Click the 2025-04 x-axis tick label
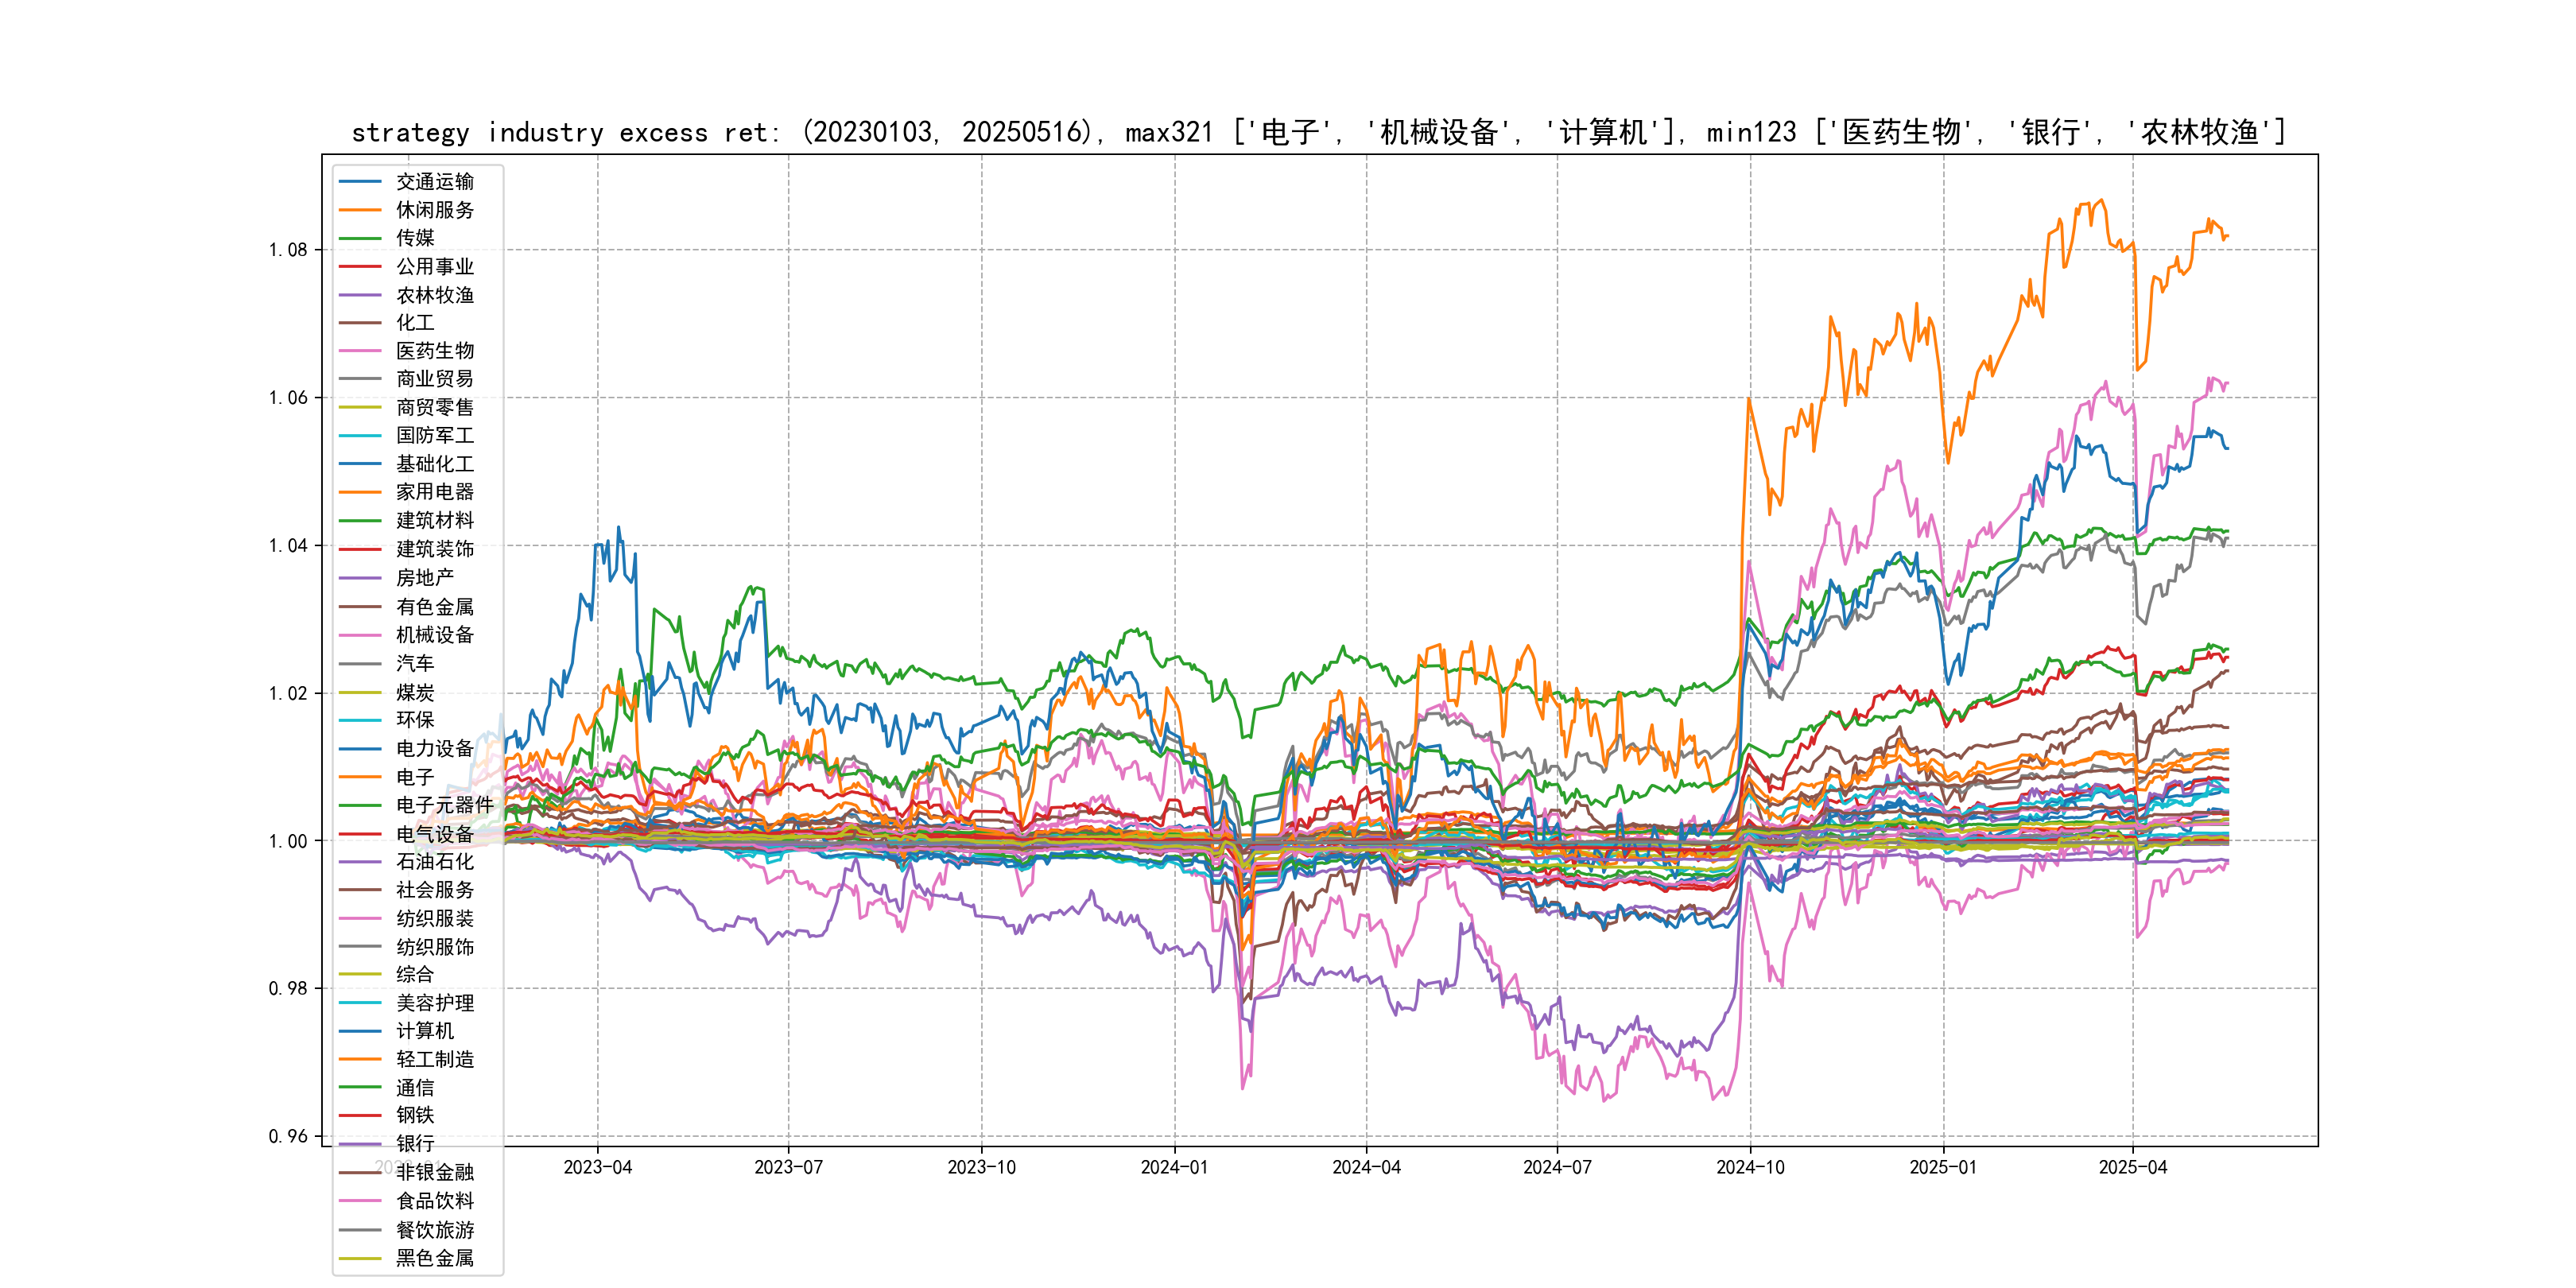The image size is (2576, 1288). [x=2132, y=1167]
